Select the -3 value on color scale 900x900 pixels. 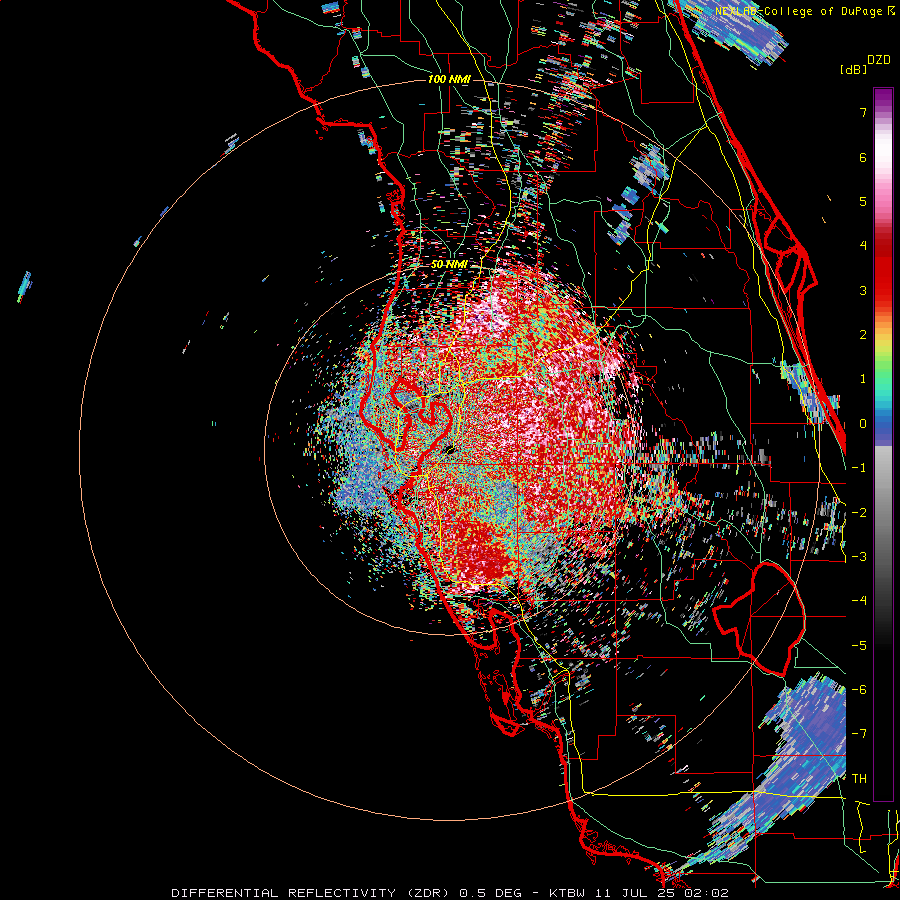tap(859, 557)
